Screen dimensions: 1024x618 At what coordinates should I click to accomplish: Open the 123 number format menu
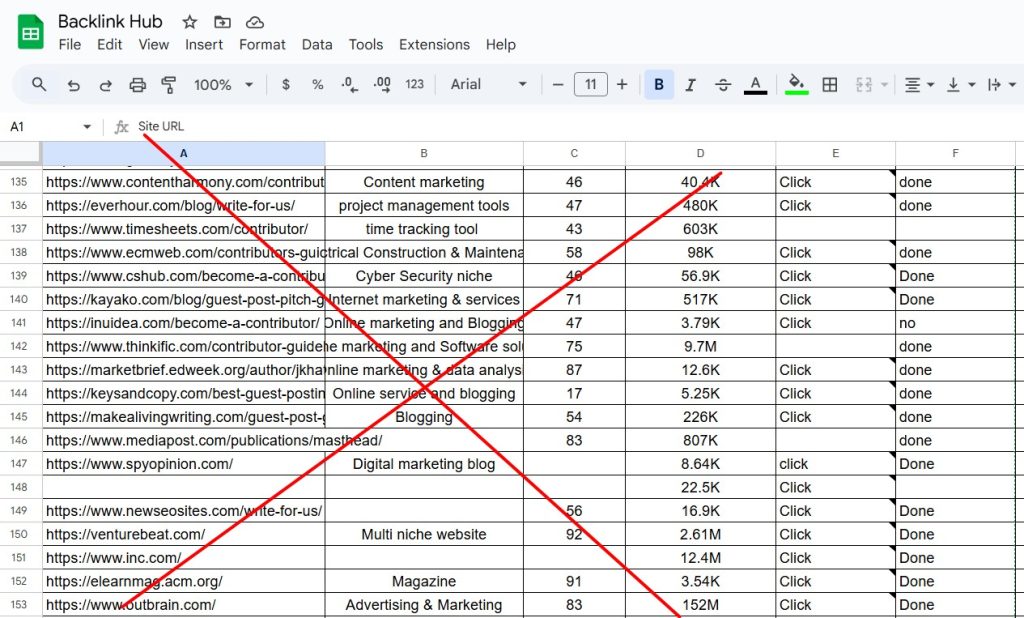coord(414,84)
